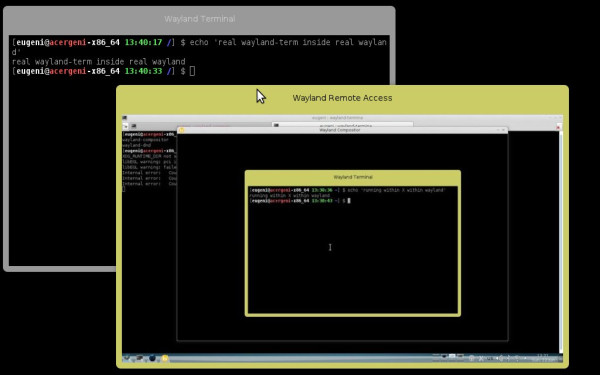Click the new-tab icon at left of tab bar
600x375 pixels.
tap(125, 126)
